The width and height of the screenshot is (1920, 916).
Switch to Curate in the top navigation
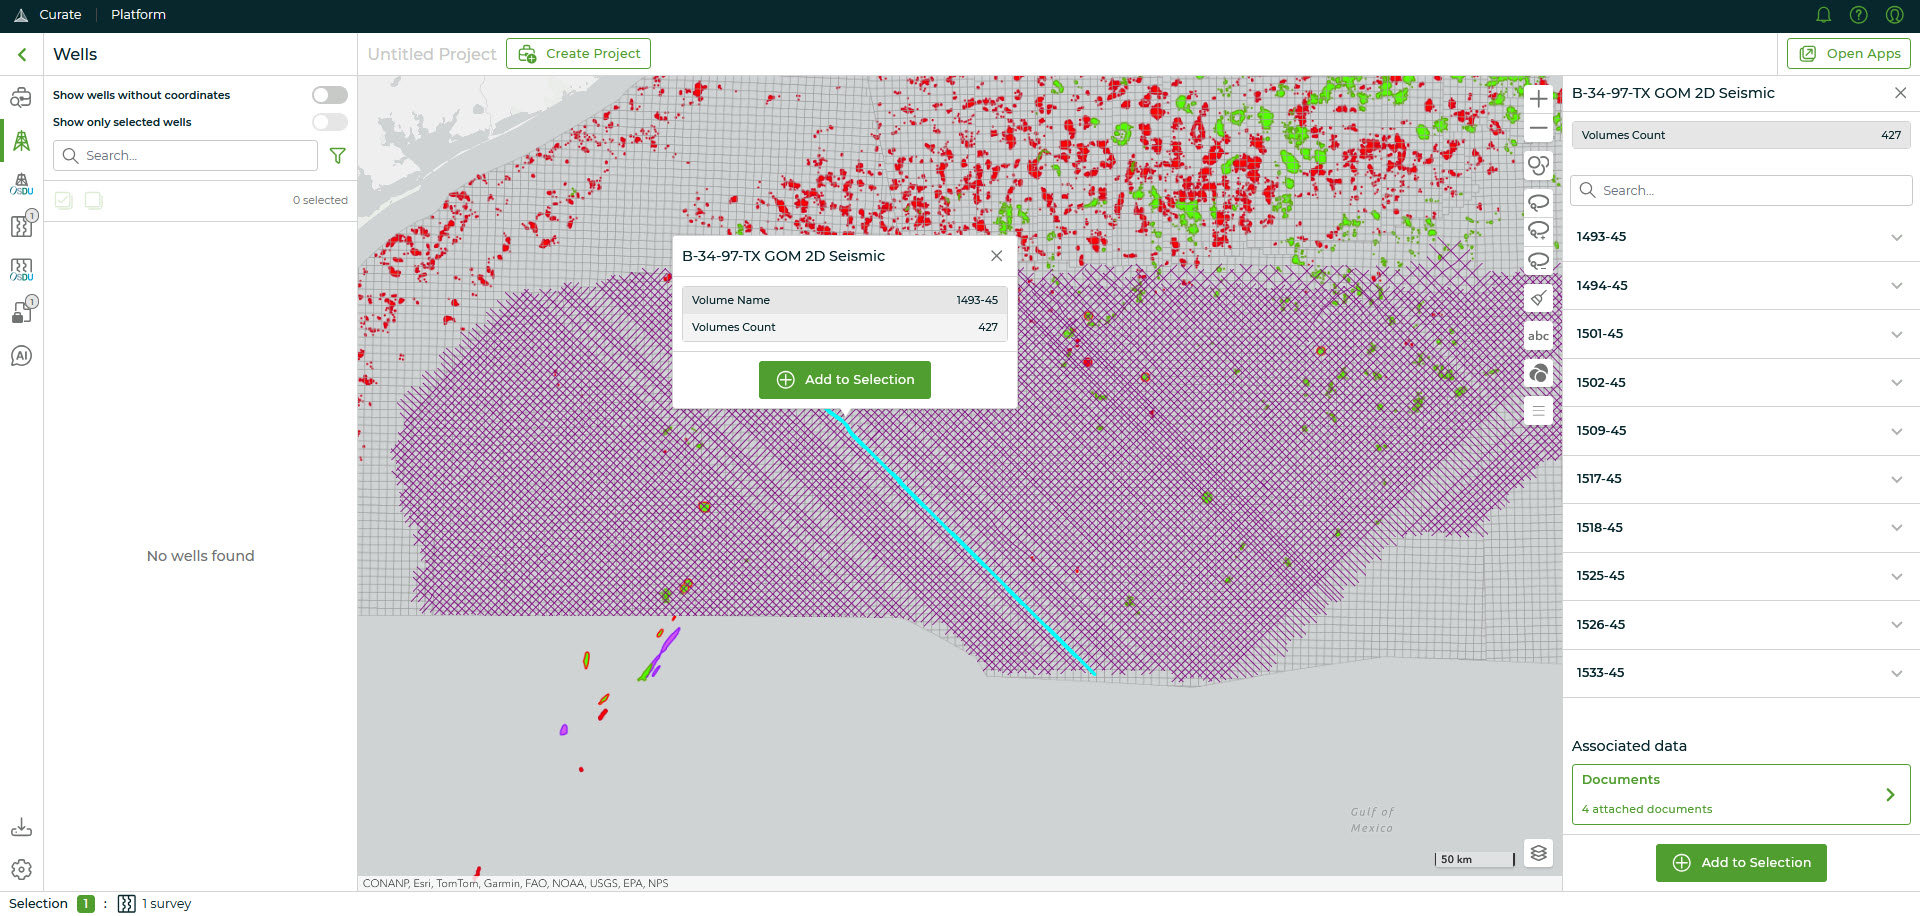pyautogui.click(x=59, y=14)
